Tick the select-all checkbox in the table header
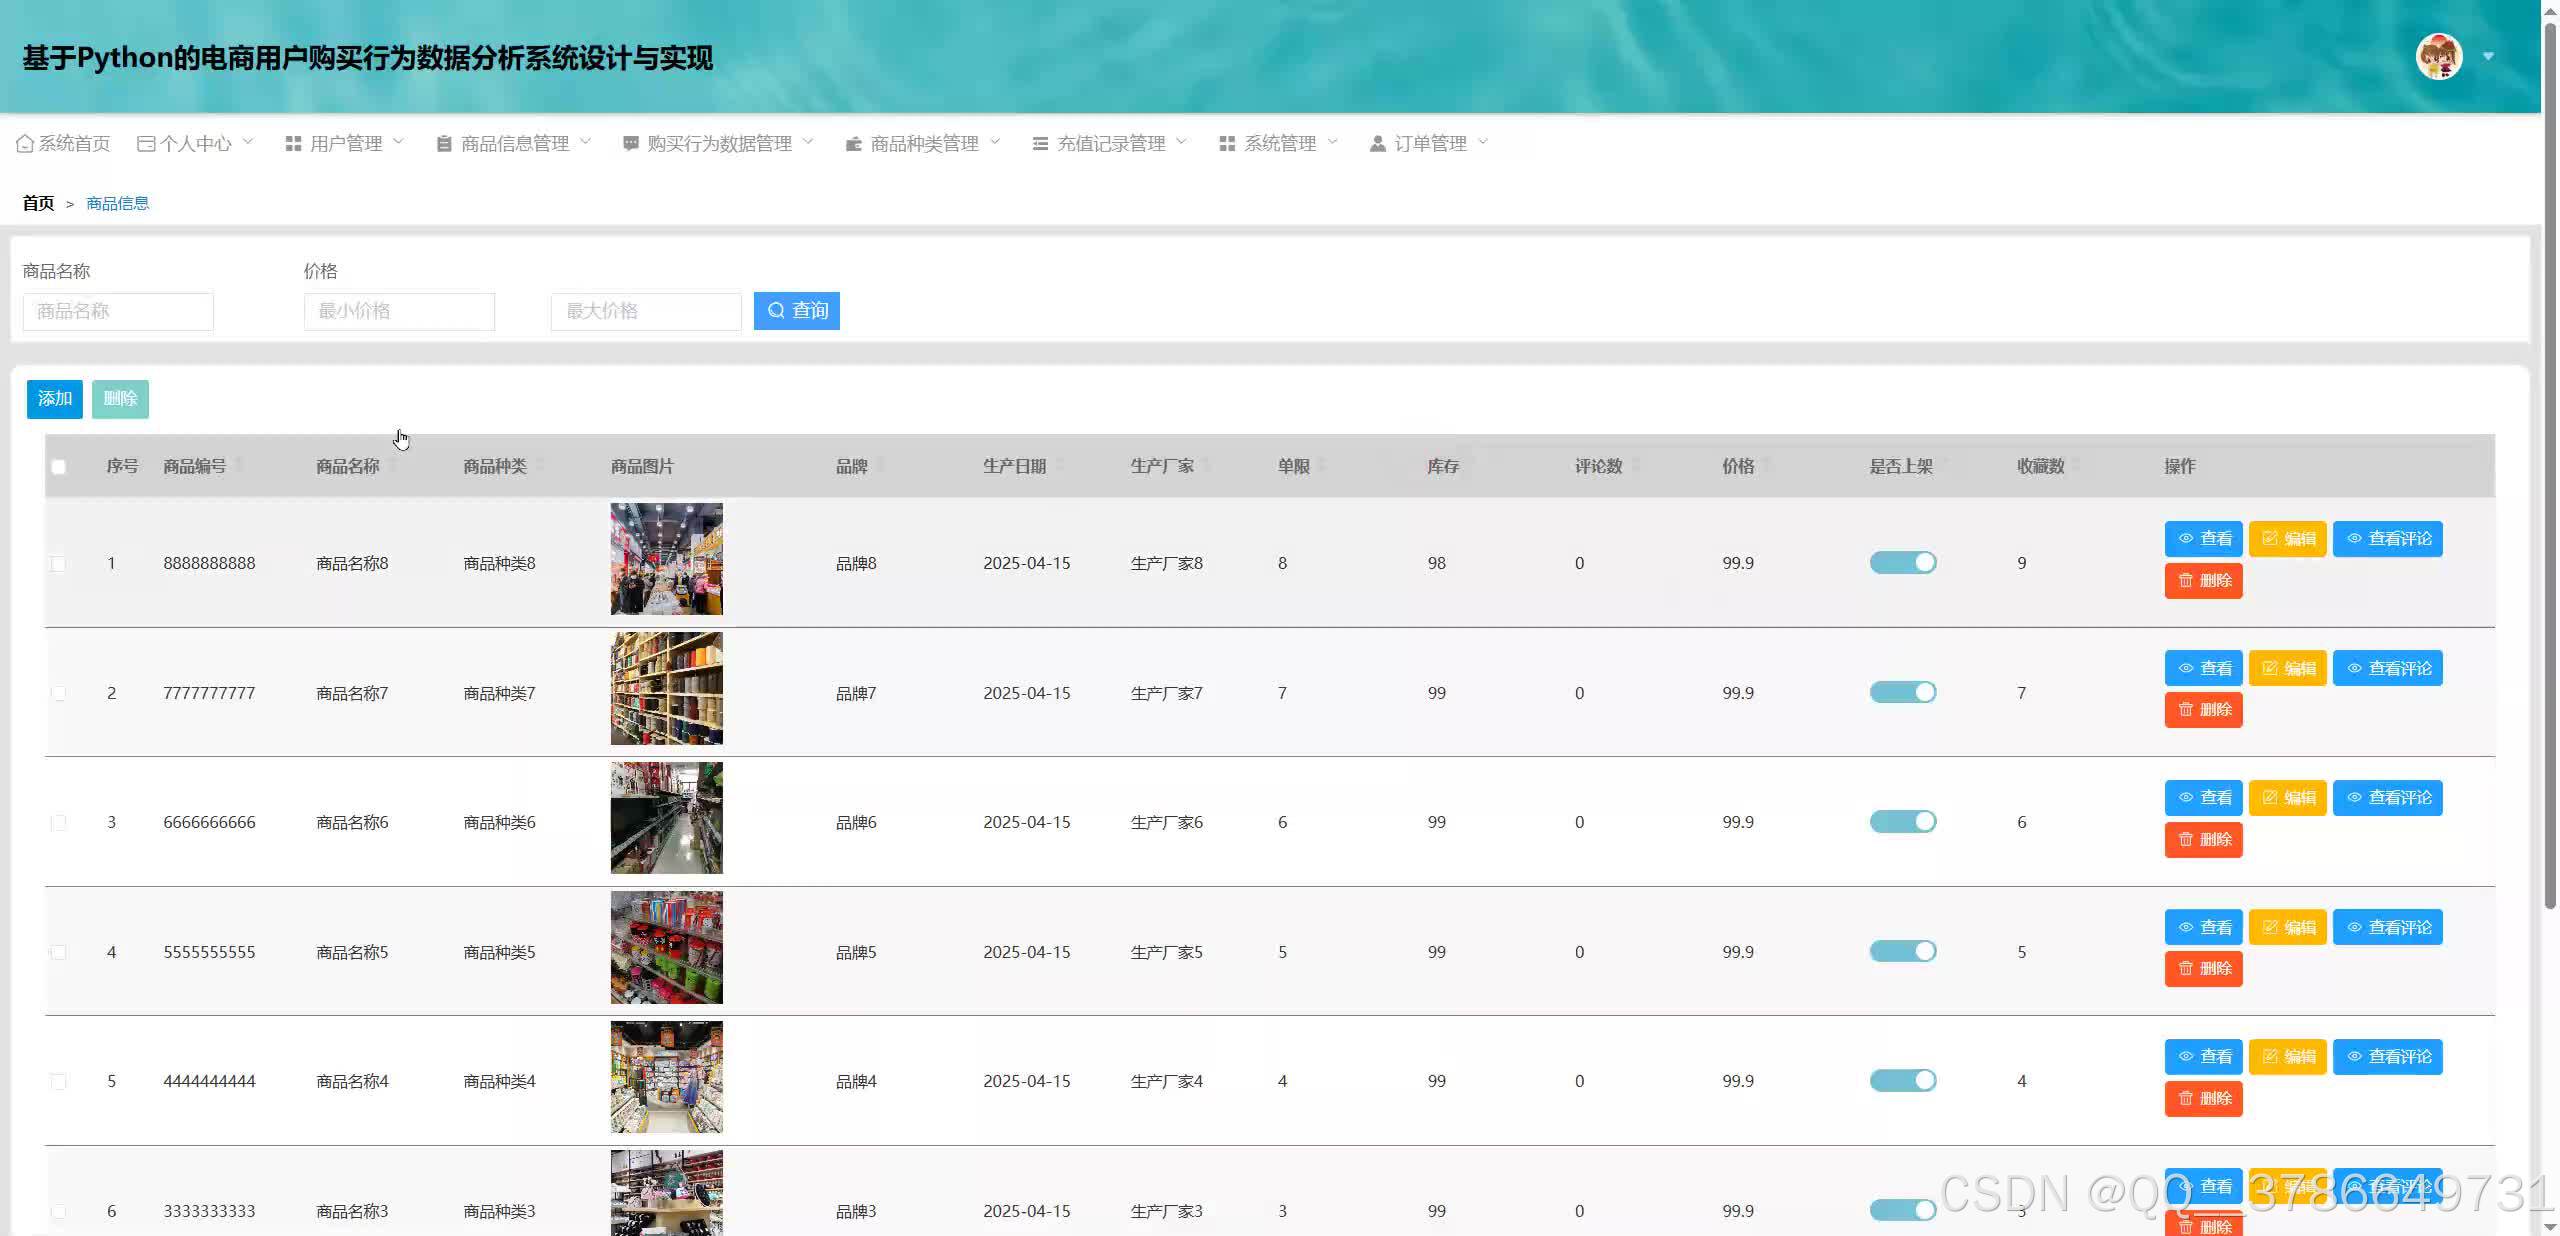Screen dimensions: 2560x1236 point(59,467)
